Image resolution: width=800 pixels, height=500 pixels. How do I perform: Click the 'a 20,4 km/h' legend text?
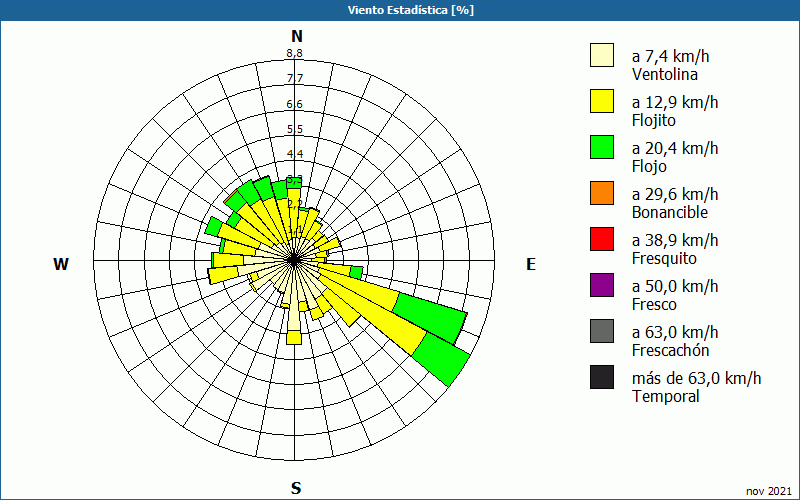point(674,148)
